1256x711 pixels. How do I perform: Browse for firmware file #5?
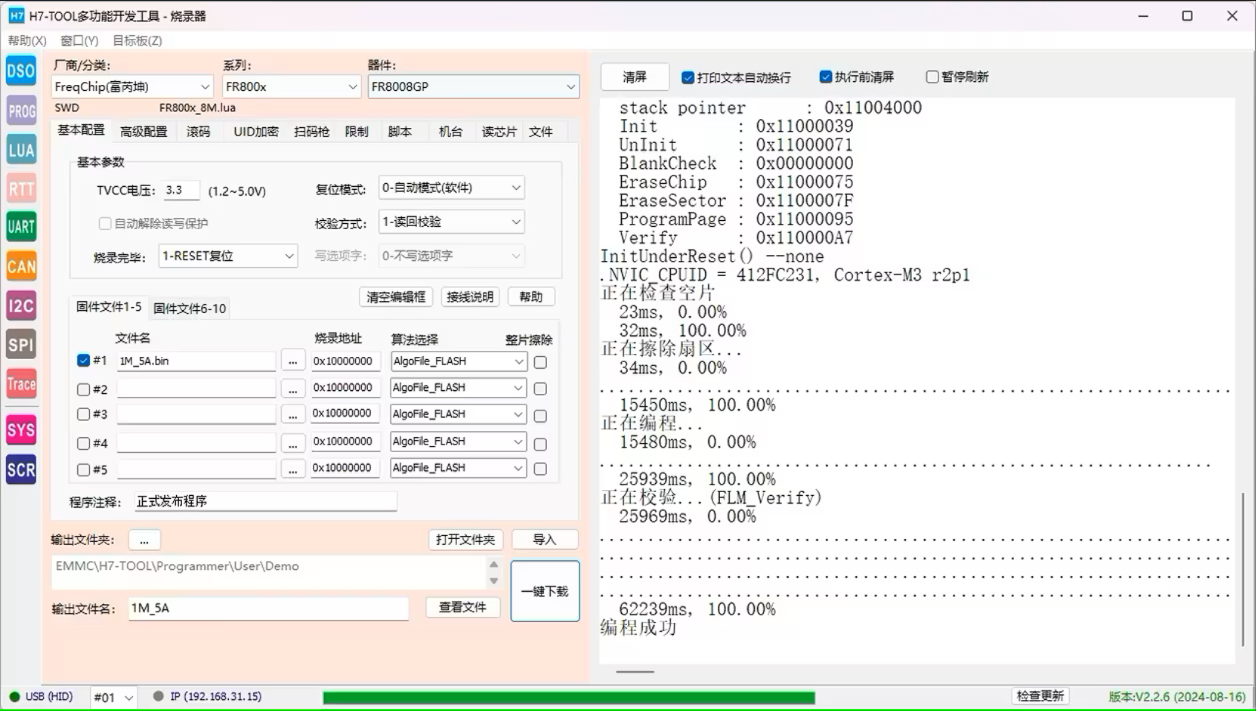coord(292,468)
